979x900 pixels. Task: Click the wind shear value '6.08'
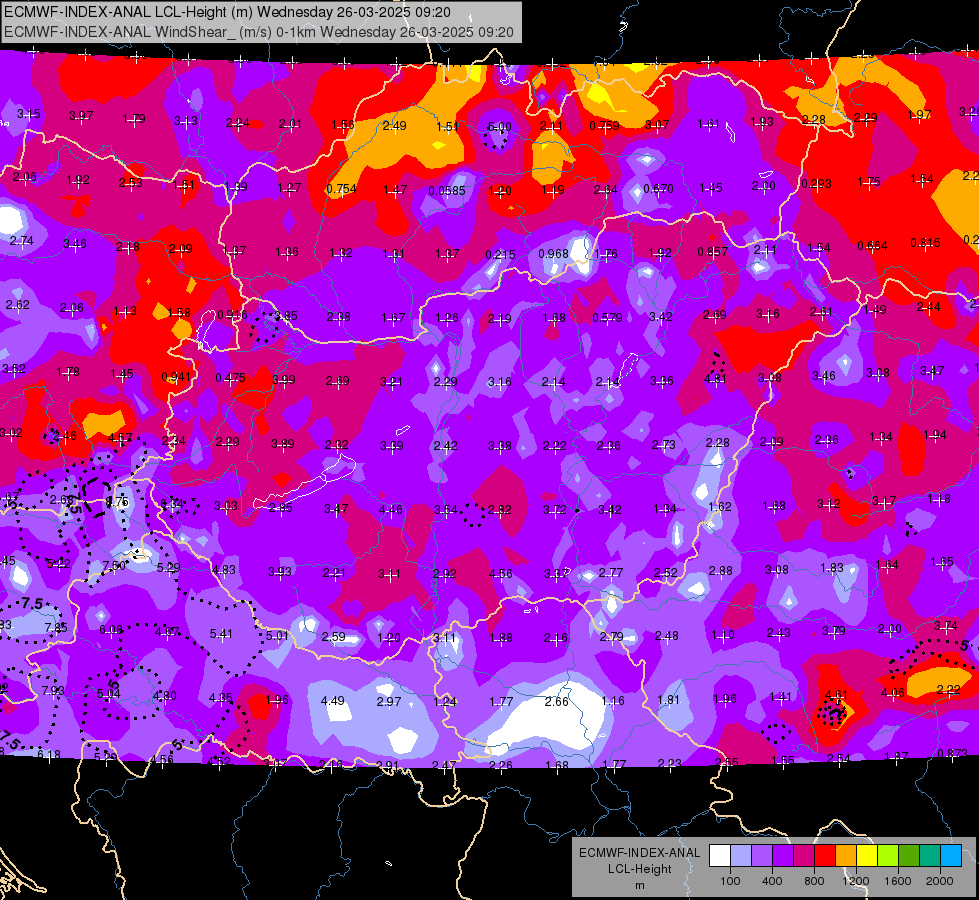coord(111,630)
